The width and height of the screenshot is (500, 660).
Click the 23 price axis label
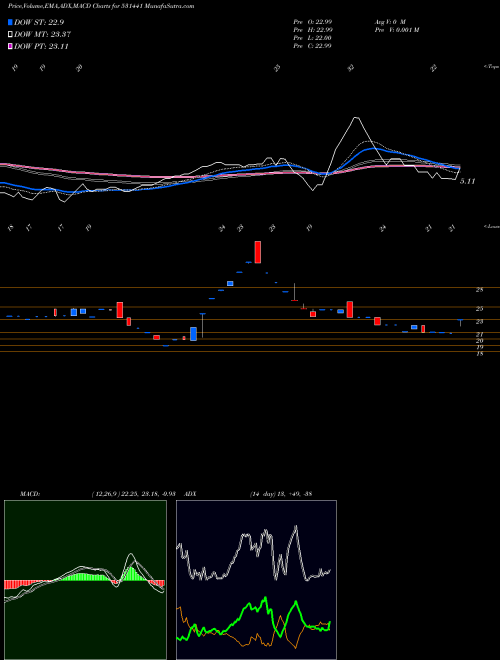click(x=479, y=322)
